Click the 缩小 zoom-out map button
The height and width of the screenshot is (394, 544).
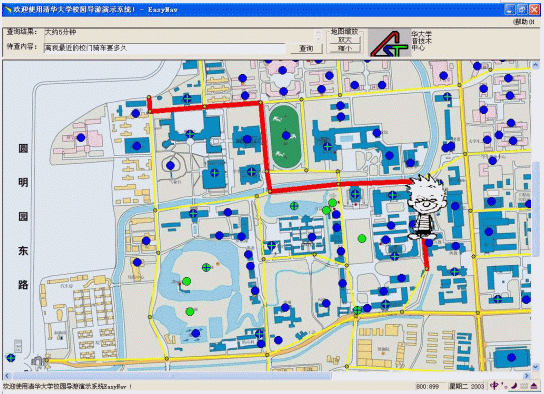[345, 49]
